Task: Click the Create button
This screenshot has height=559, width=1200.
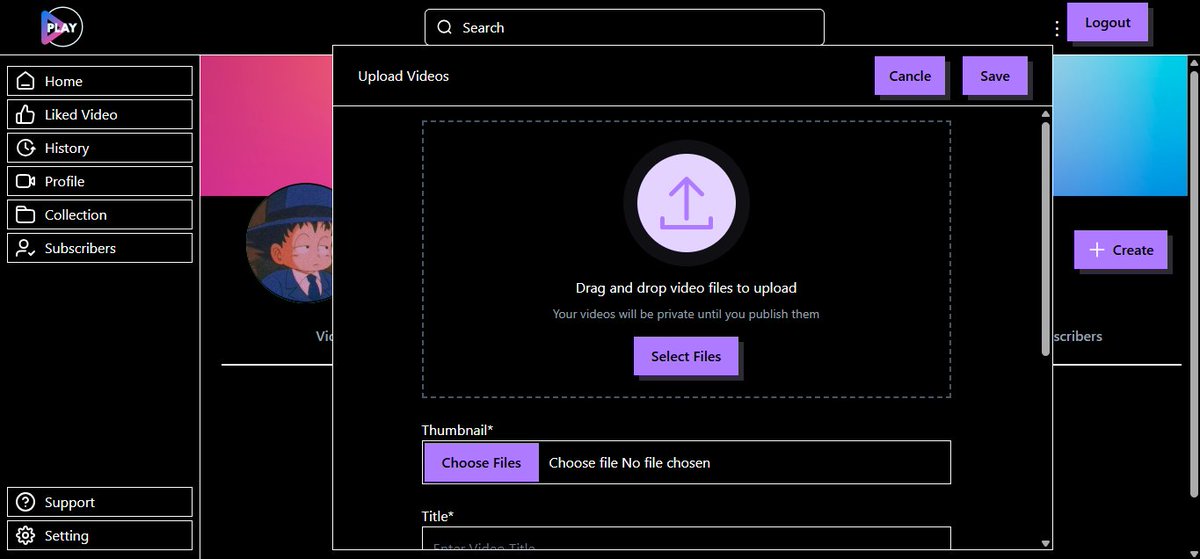Action: point(1121,250)
